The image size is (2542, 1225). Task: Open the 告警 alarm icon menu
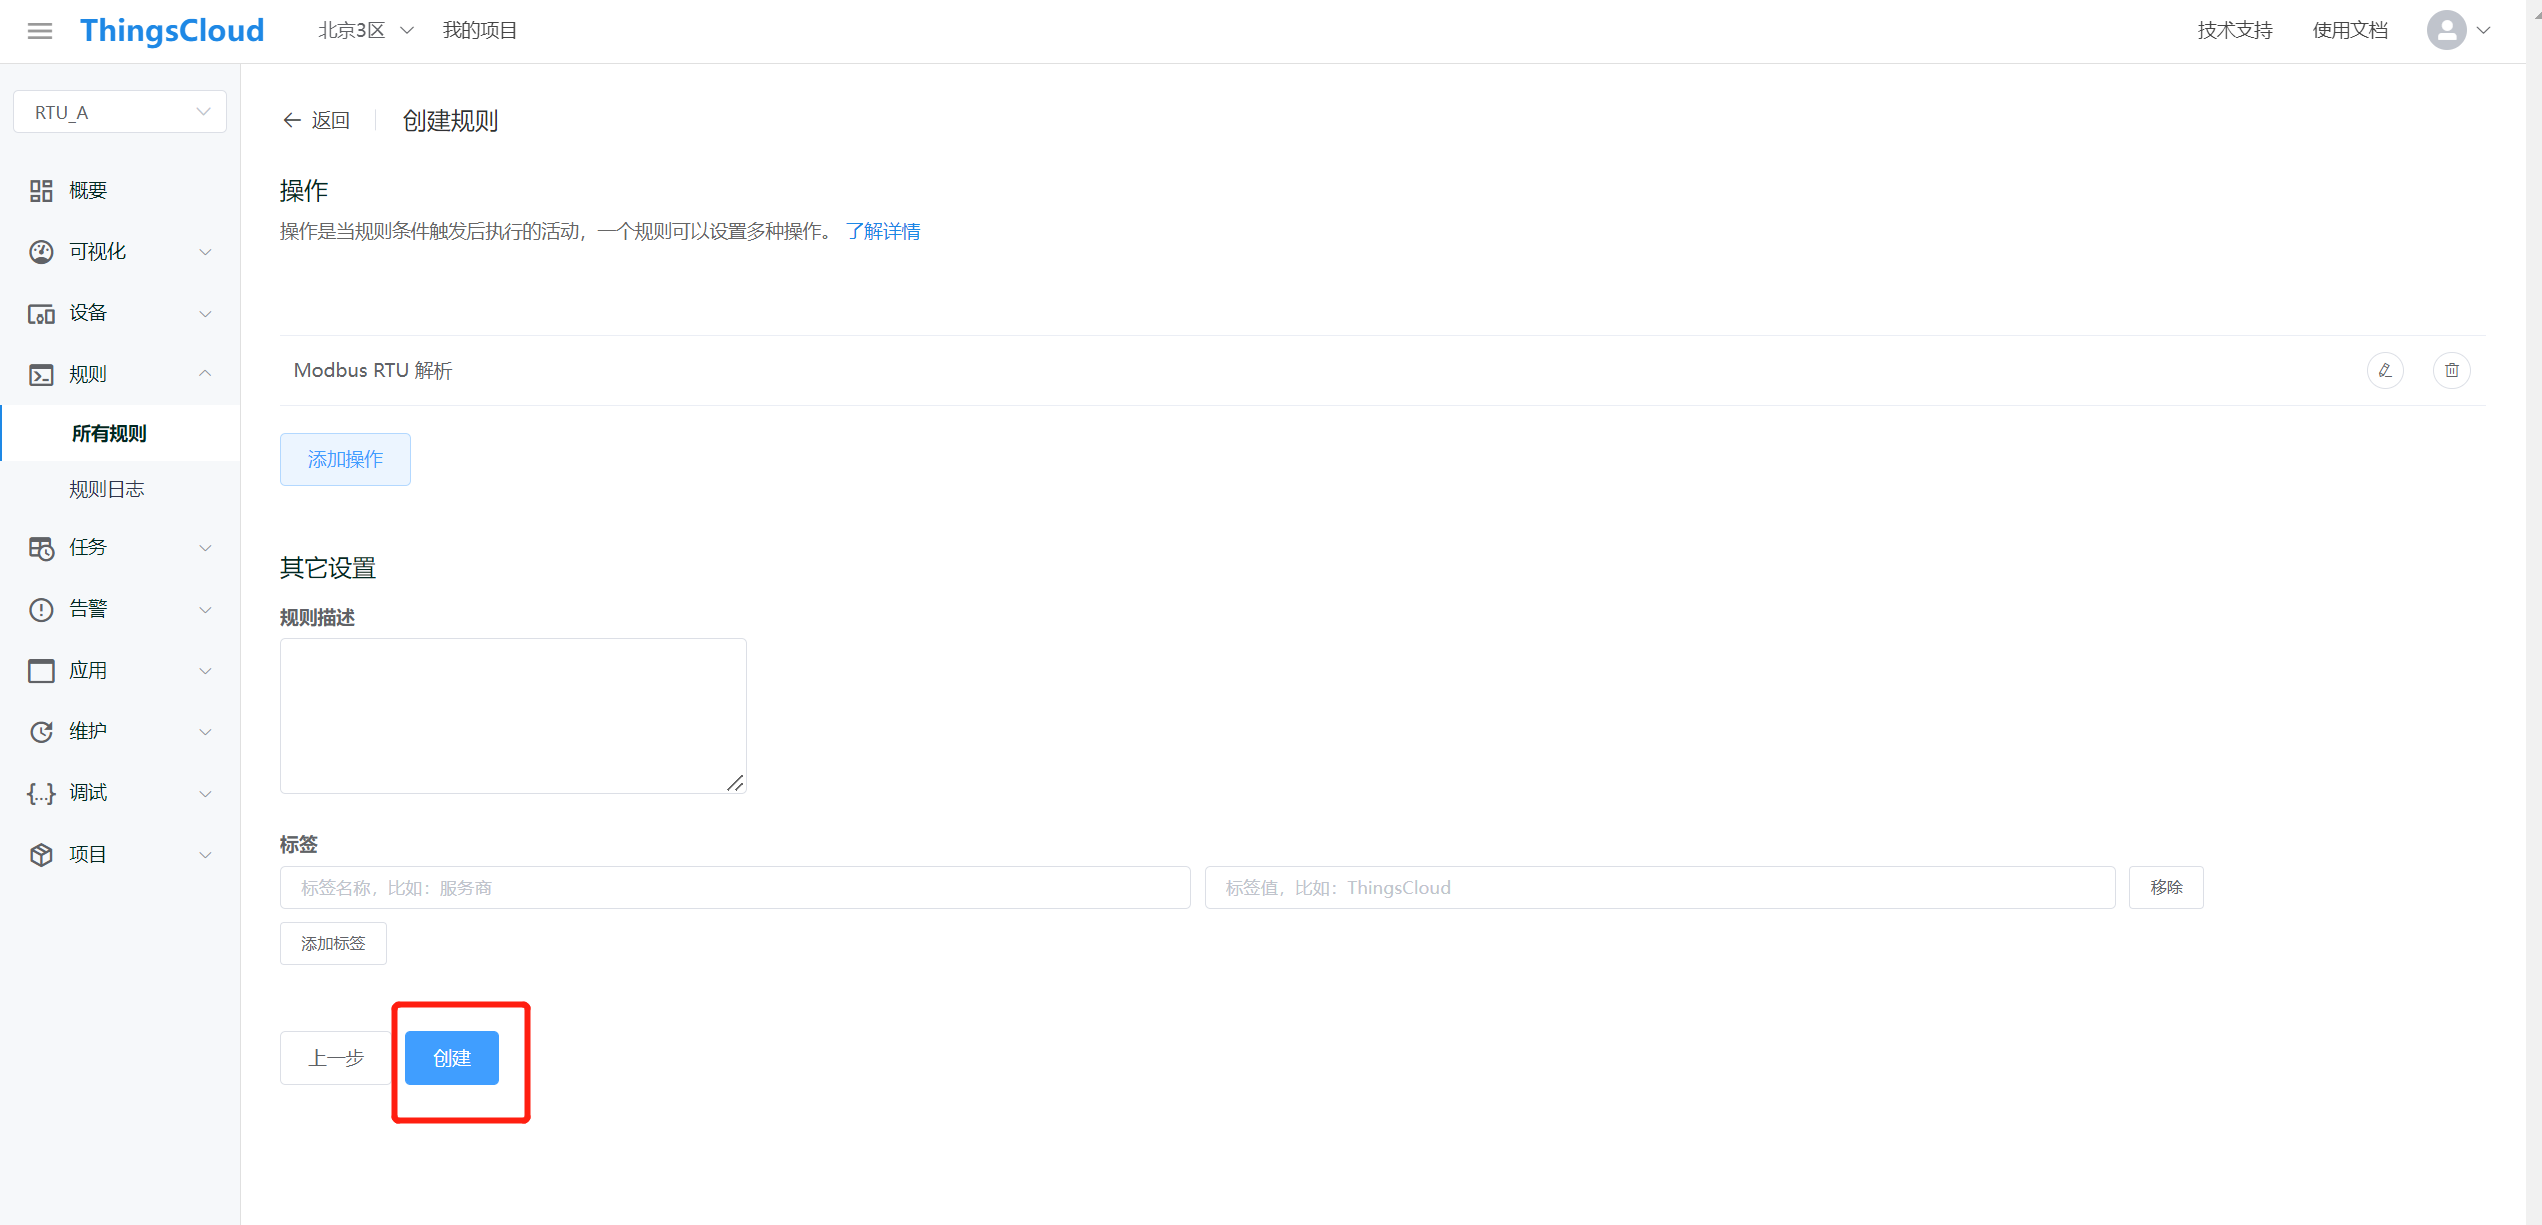[x=41, y=609]
